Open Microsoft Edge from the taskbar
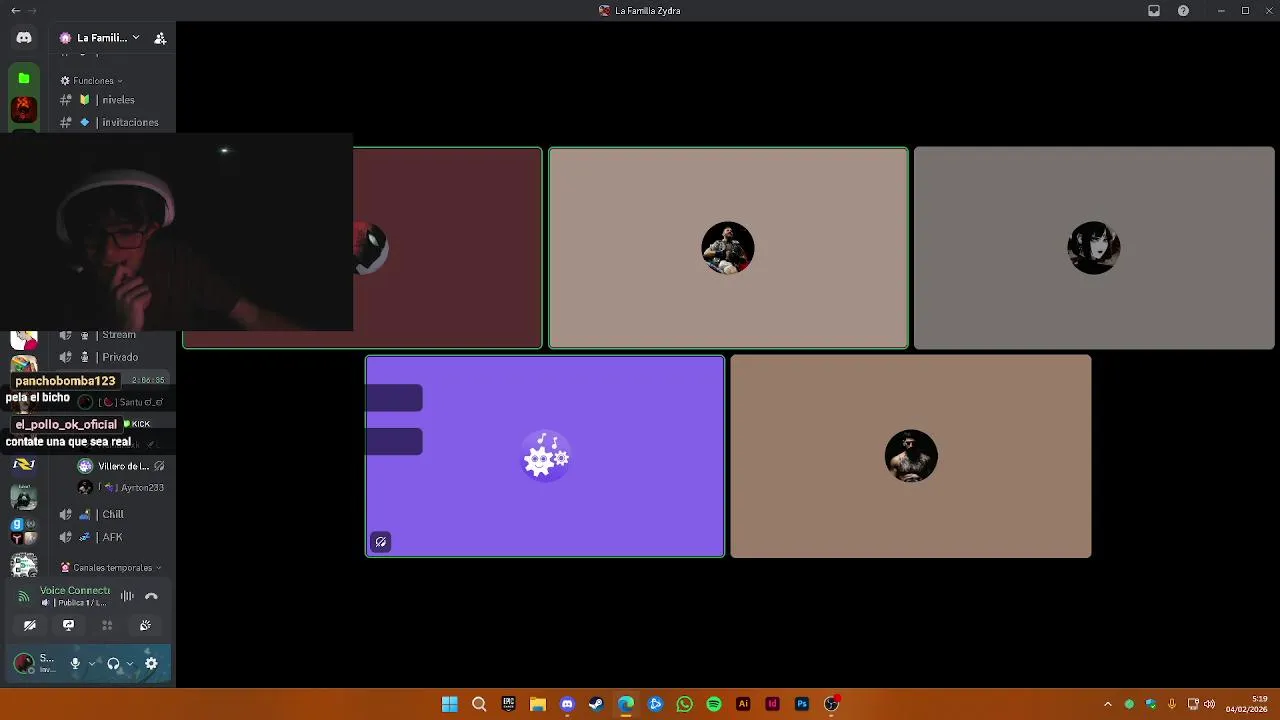 (x=626, y=704)
